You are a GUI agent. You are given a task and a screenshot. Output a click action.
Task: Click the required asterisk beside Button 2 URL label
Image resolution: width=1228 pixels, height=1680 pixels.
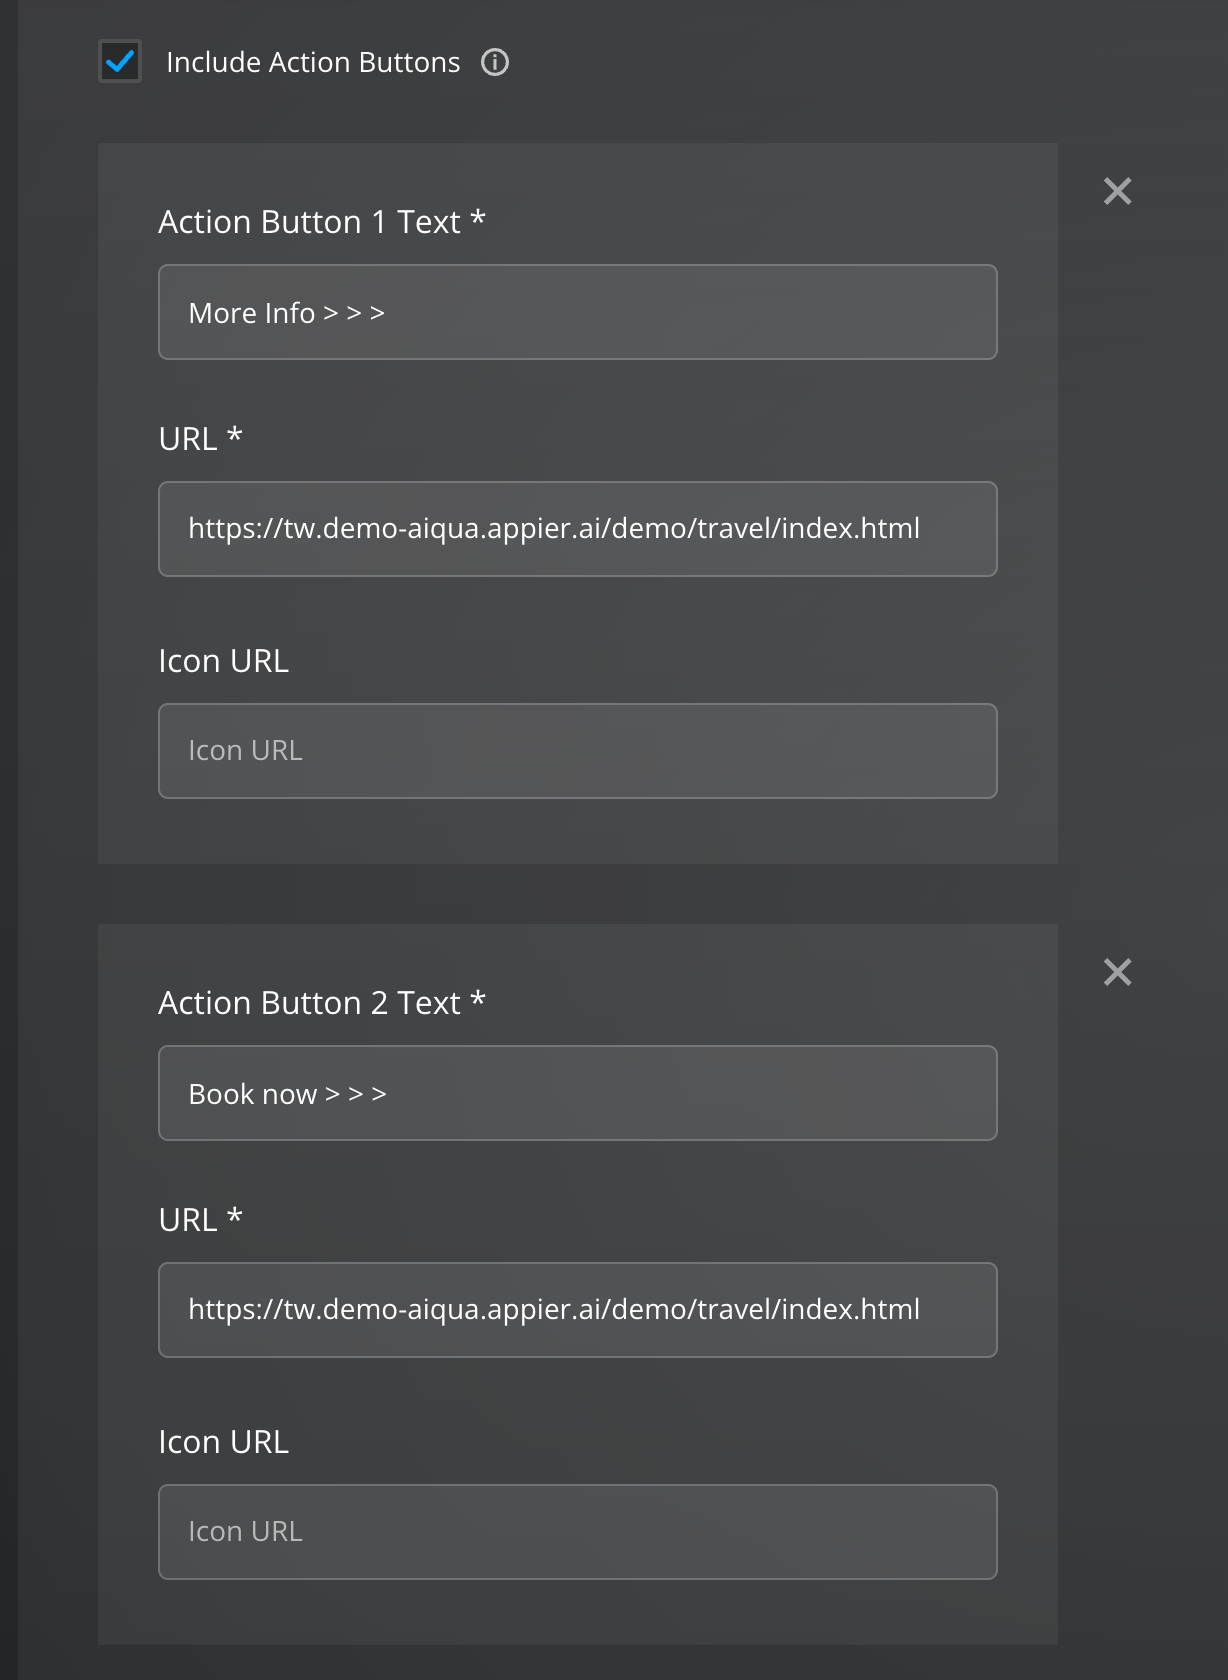tap(235, 1215)
